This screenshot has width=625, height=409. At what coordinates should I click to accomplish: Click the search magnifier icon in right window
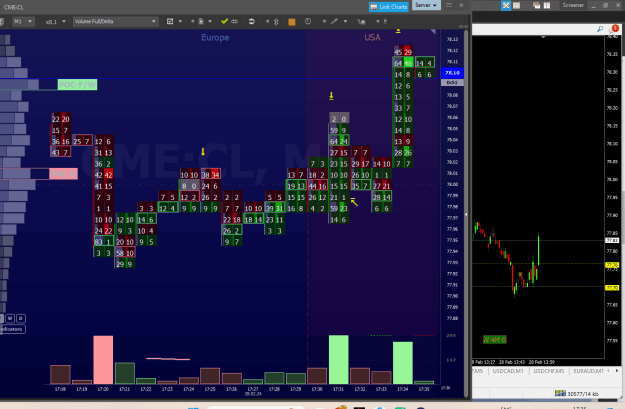pyautogui.click(x=600, y=29)
